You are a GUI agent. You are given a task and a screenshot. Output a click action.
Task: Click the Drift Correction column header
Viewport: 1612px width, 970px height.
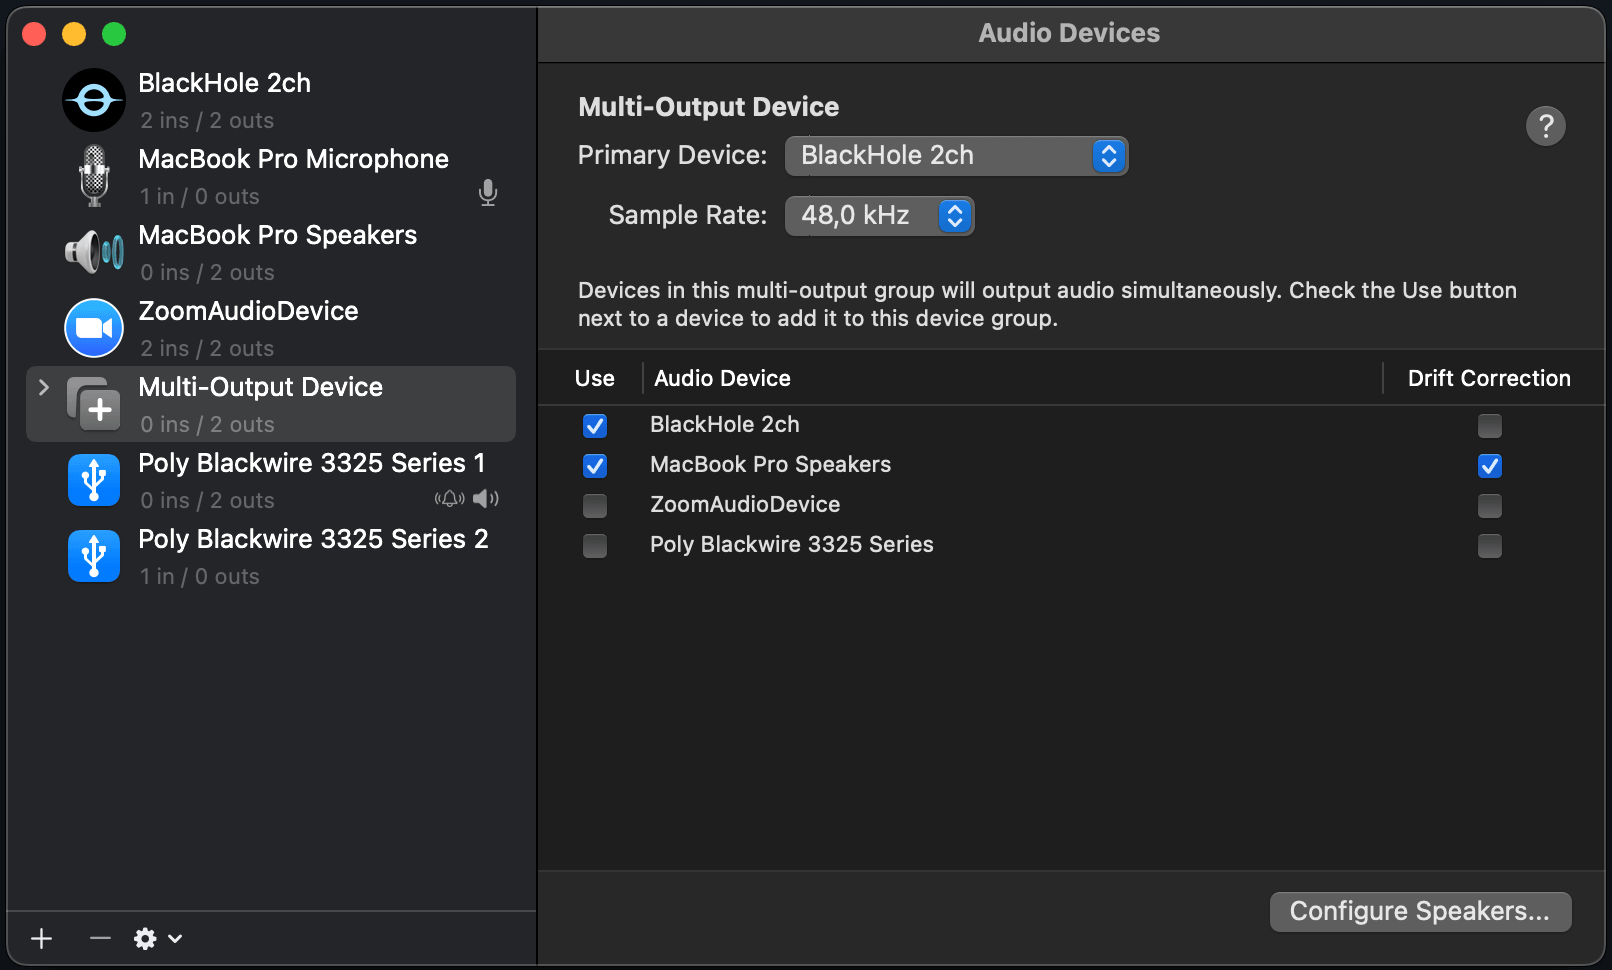point(1489,378)
